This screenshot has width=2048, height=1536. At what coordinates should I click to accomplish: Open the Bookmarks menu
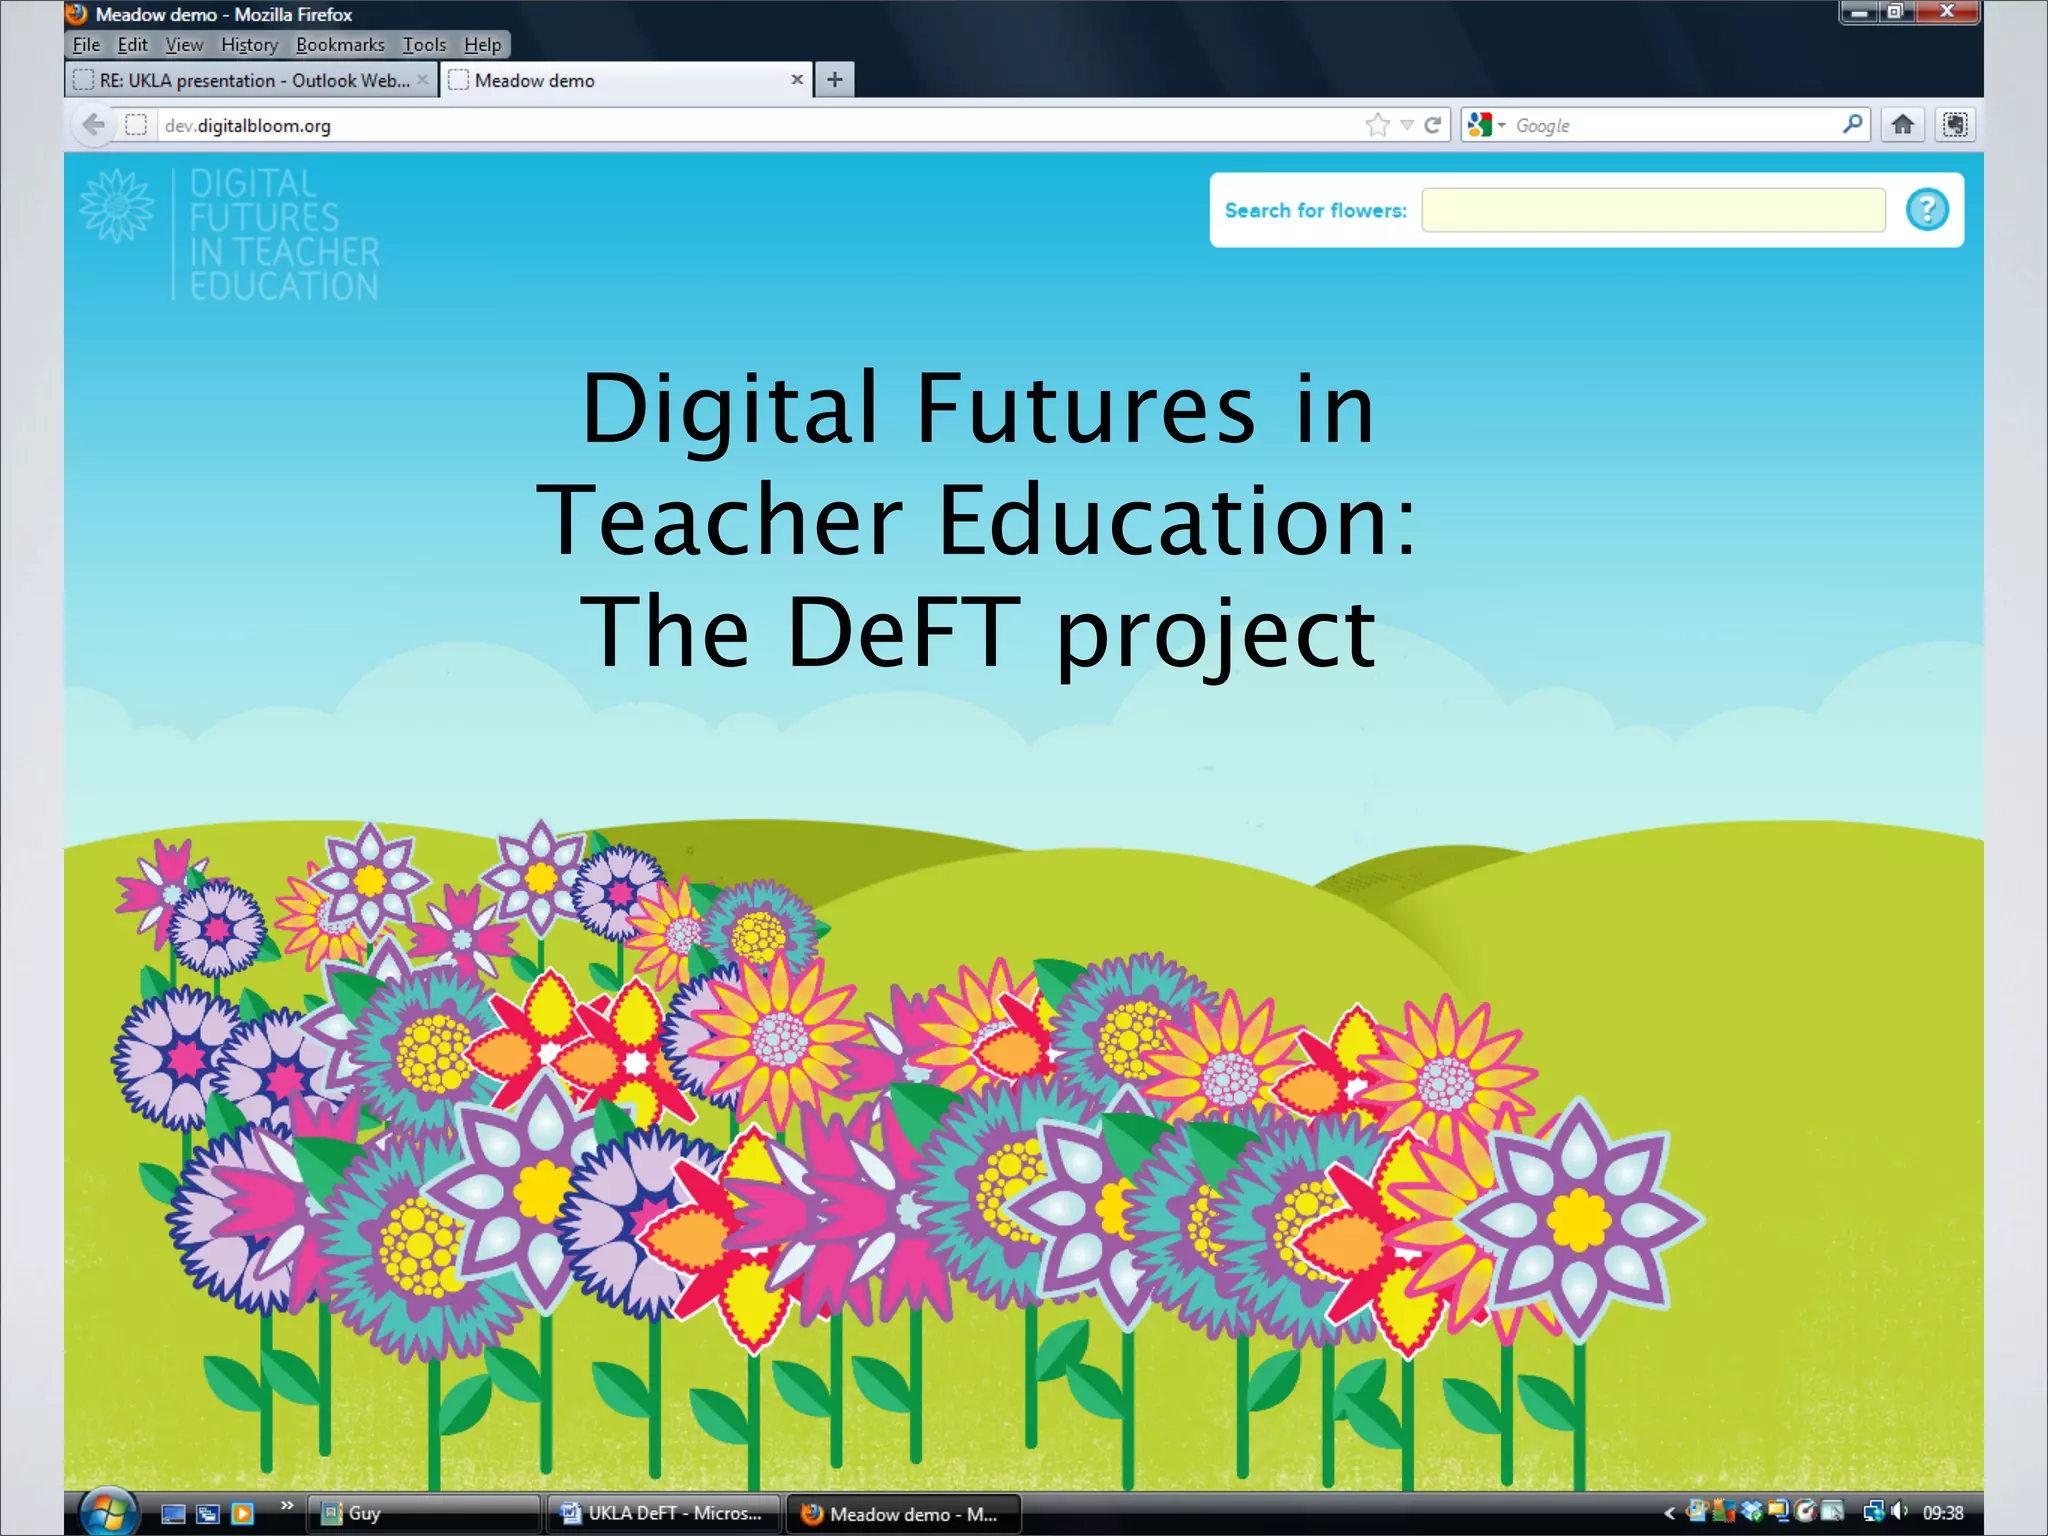click(340, 45)
